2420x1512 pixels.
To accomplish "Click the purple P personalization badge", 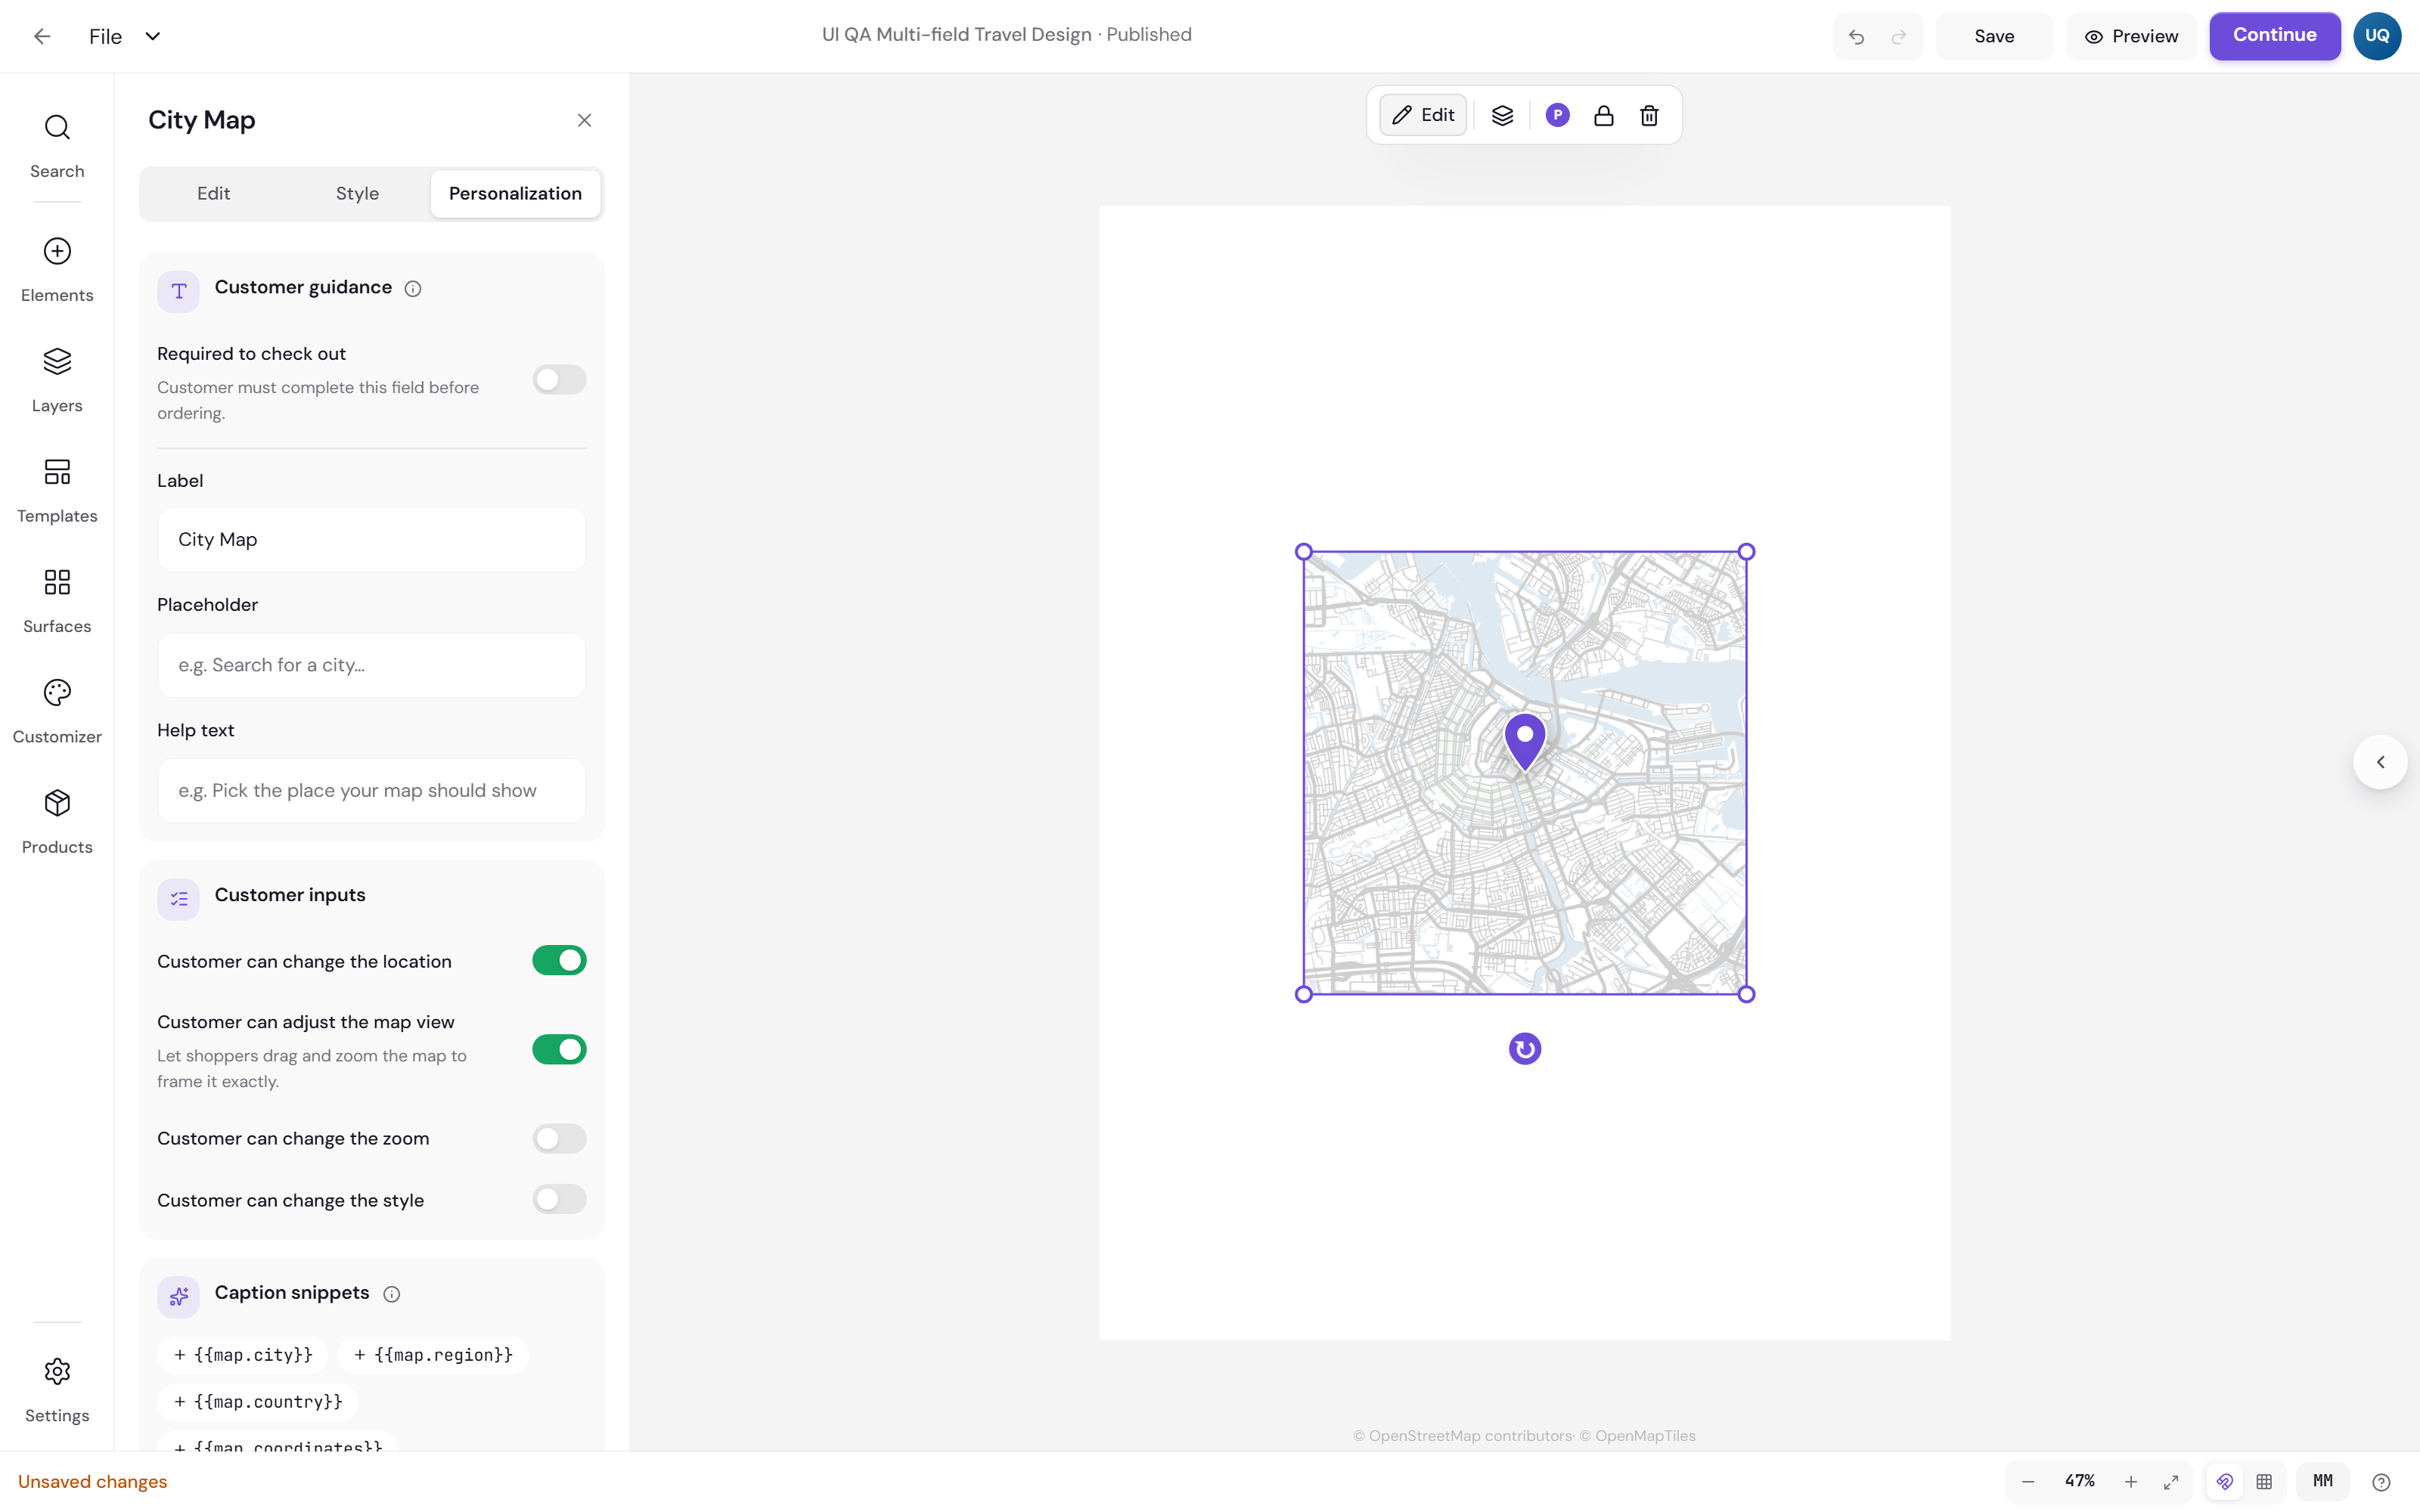I will [x=1557, y=115].
